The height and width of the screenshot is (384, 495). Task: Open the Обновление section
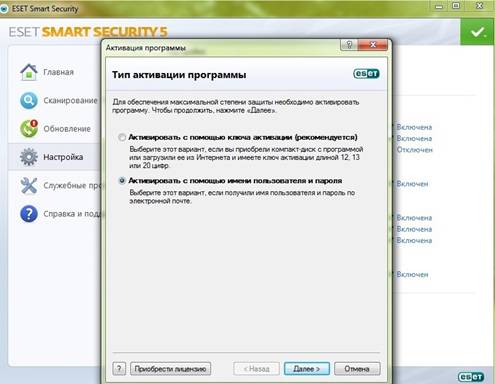[67, 129]
